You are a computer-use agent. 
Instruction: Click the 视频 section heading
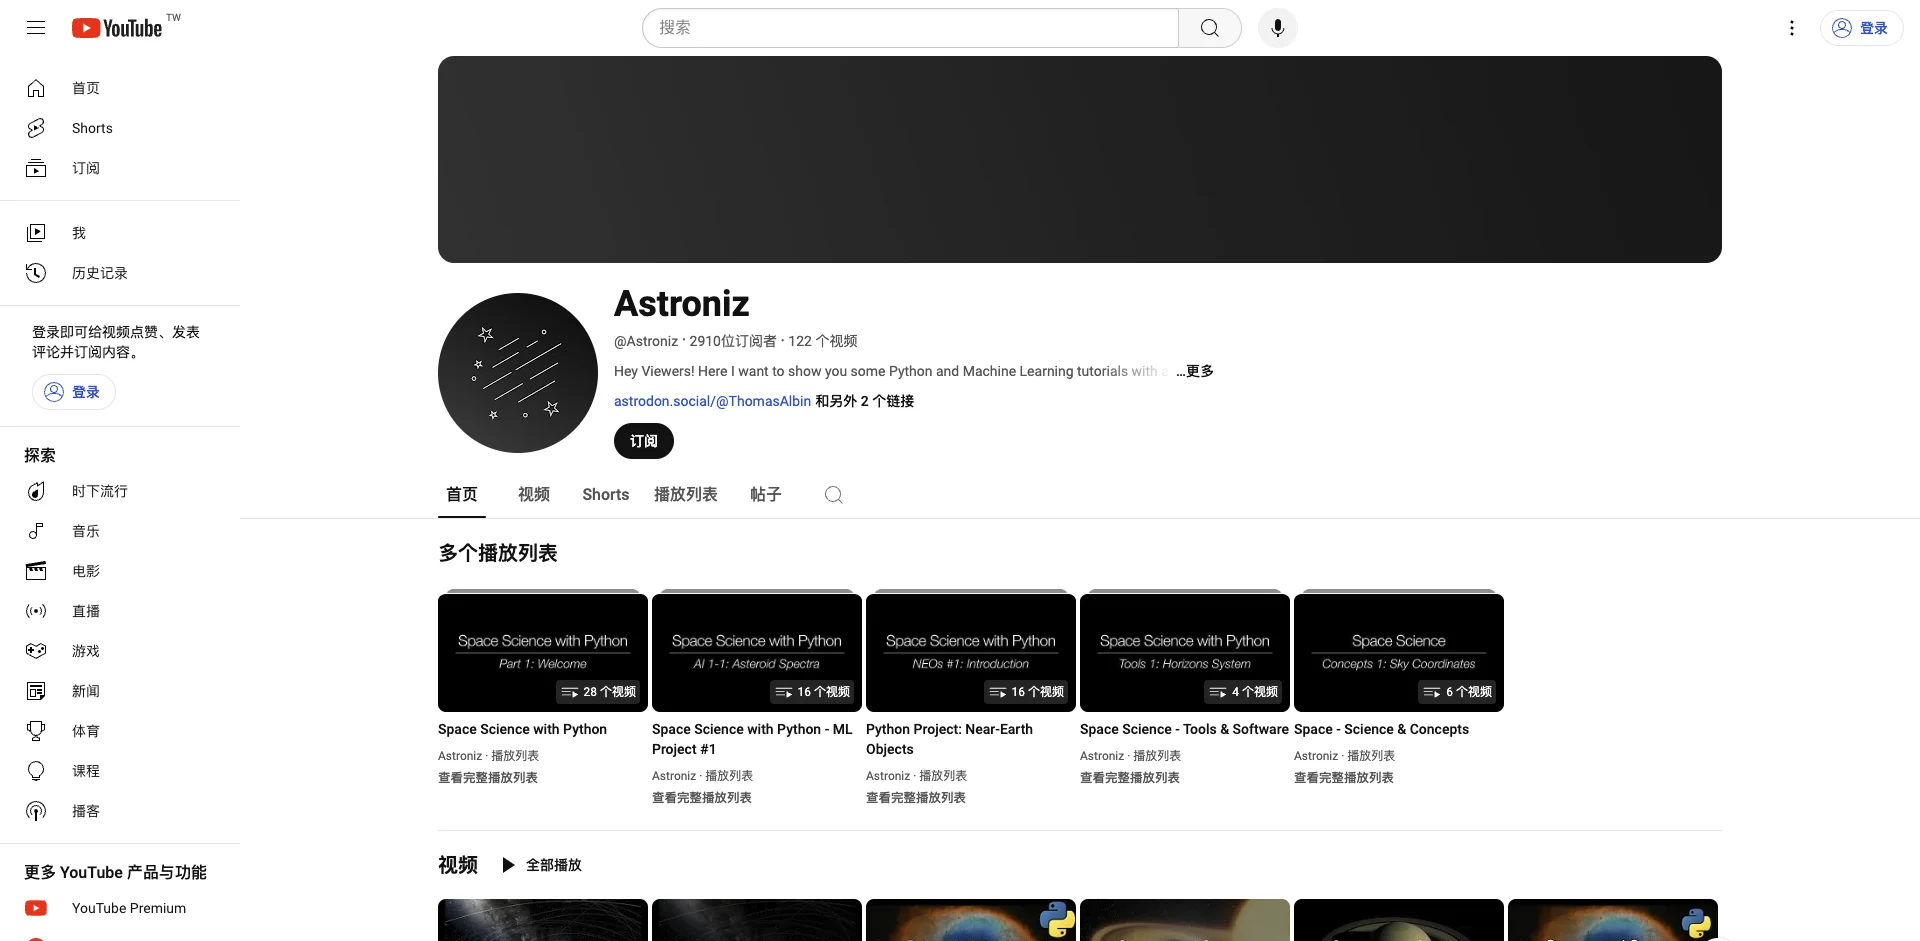(x=458, y=865)
